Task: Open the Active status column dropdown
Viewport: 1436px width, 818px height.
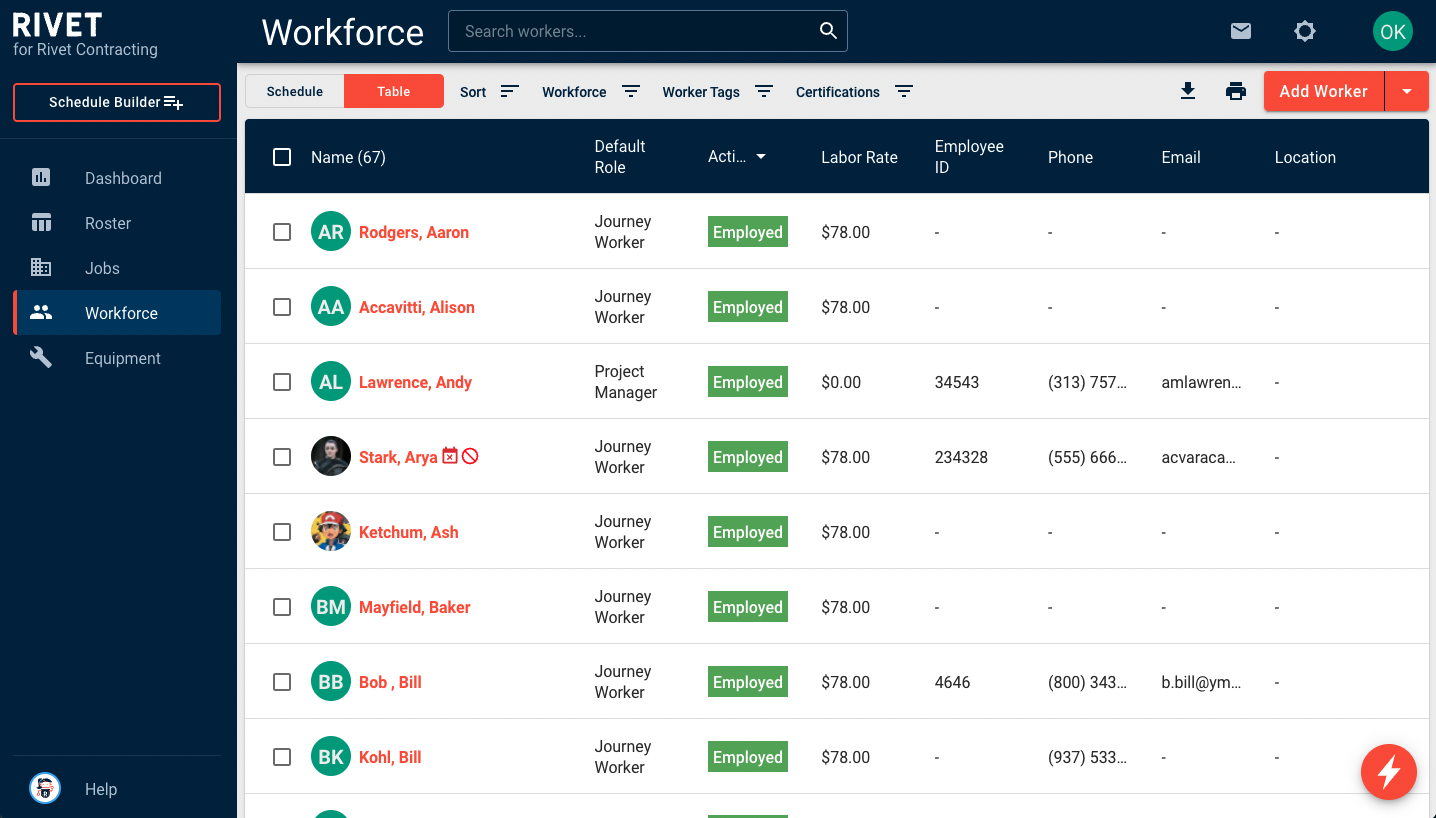Action: point(761,157)
